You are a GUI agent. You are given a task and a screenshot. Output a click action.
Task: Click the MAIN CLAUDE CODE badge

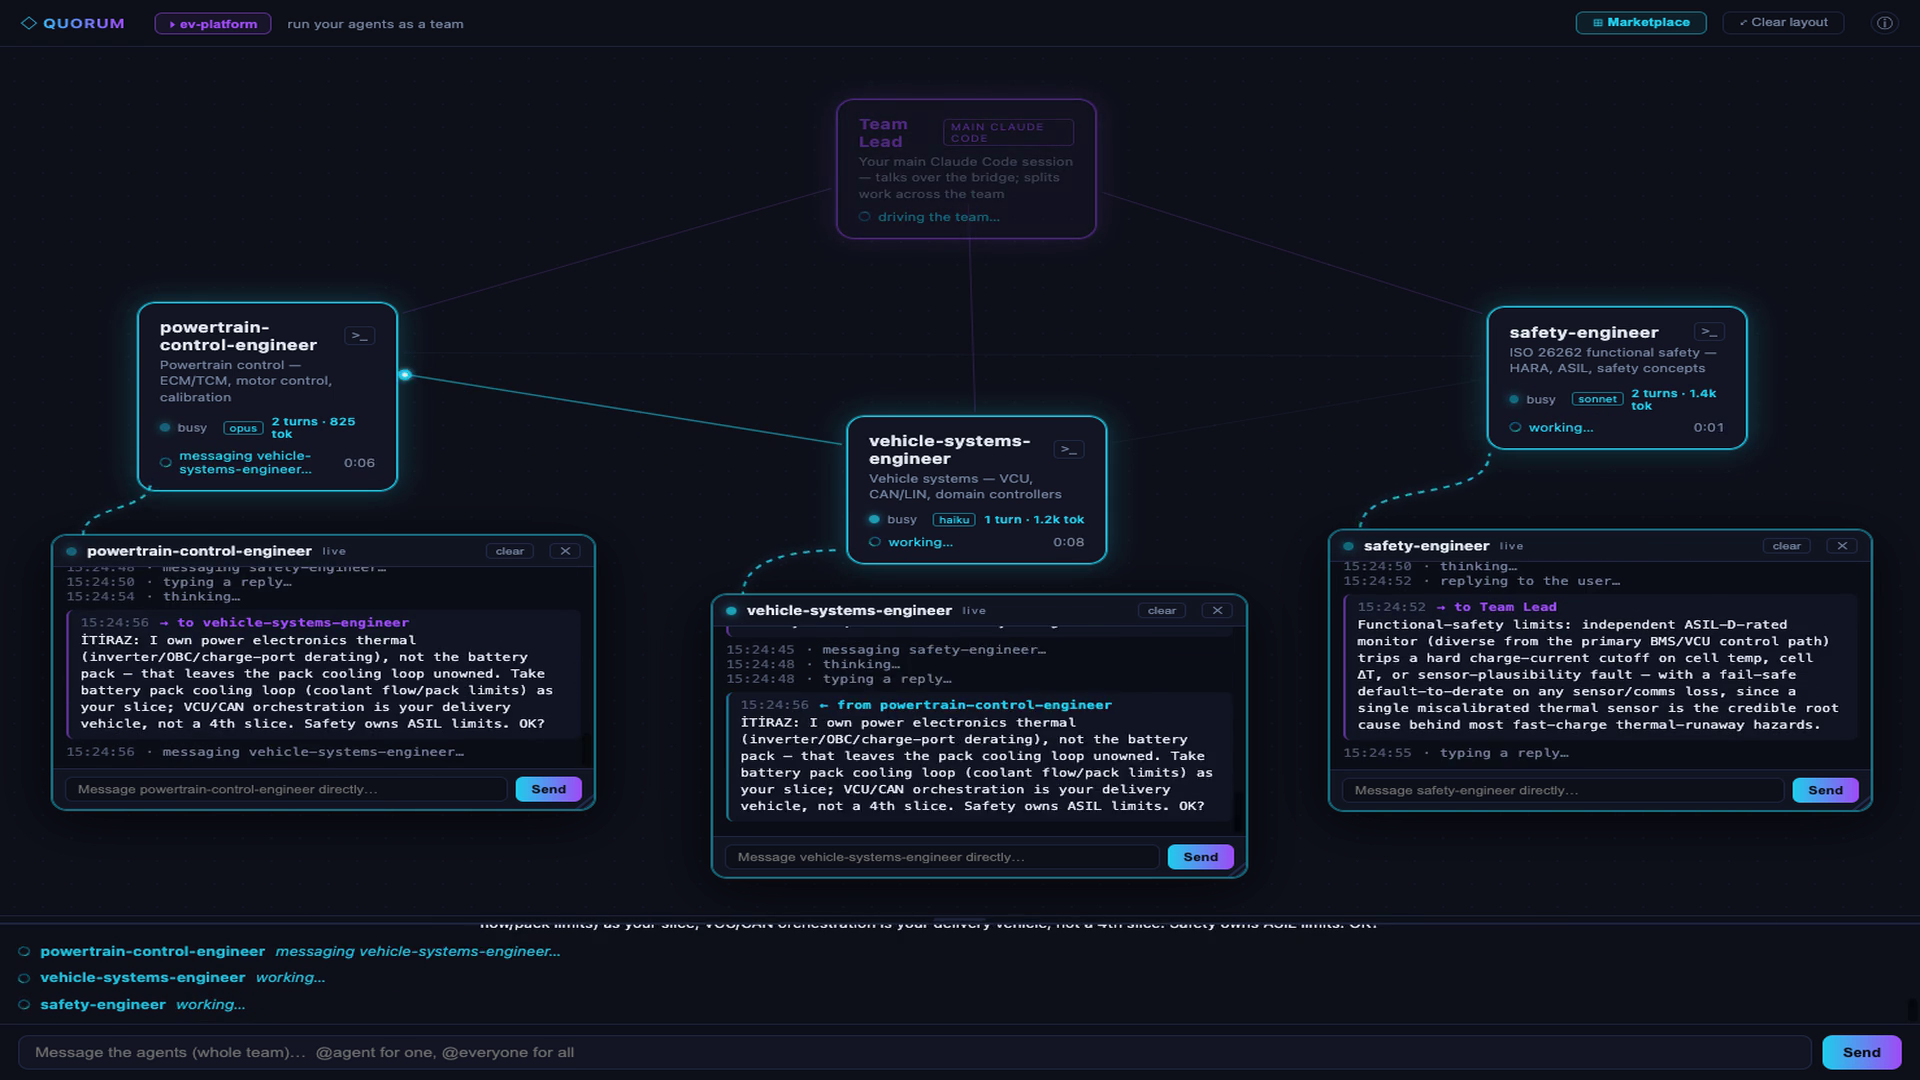(1008, 132)
